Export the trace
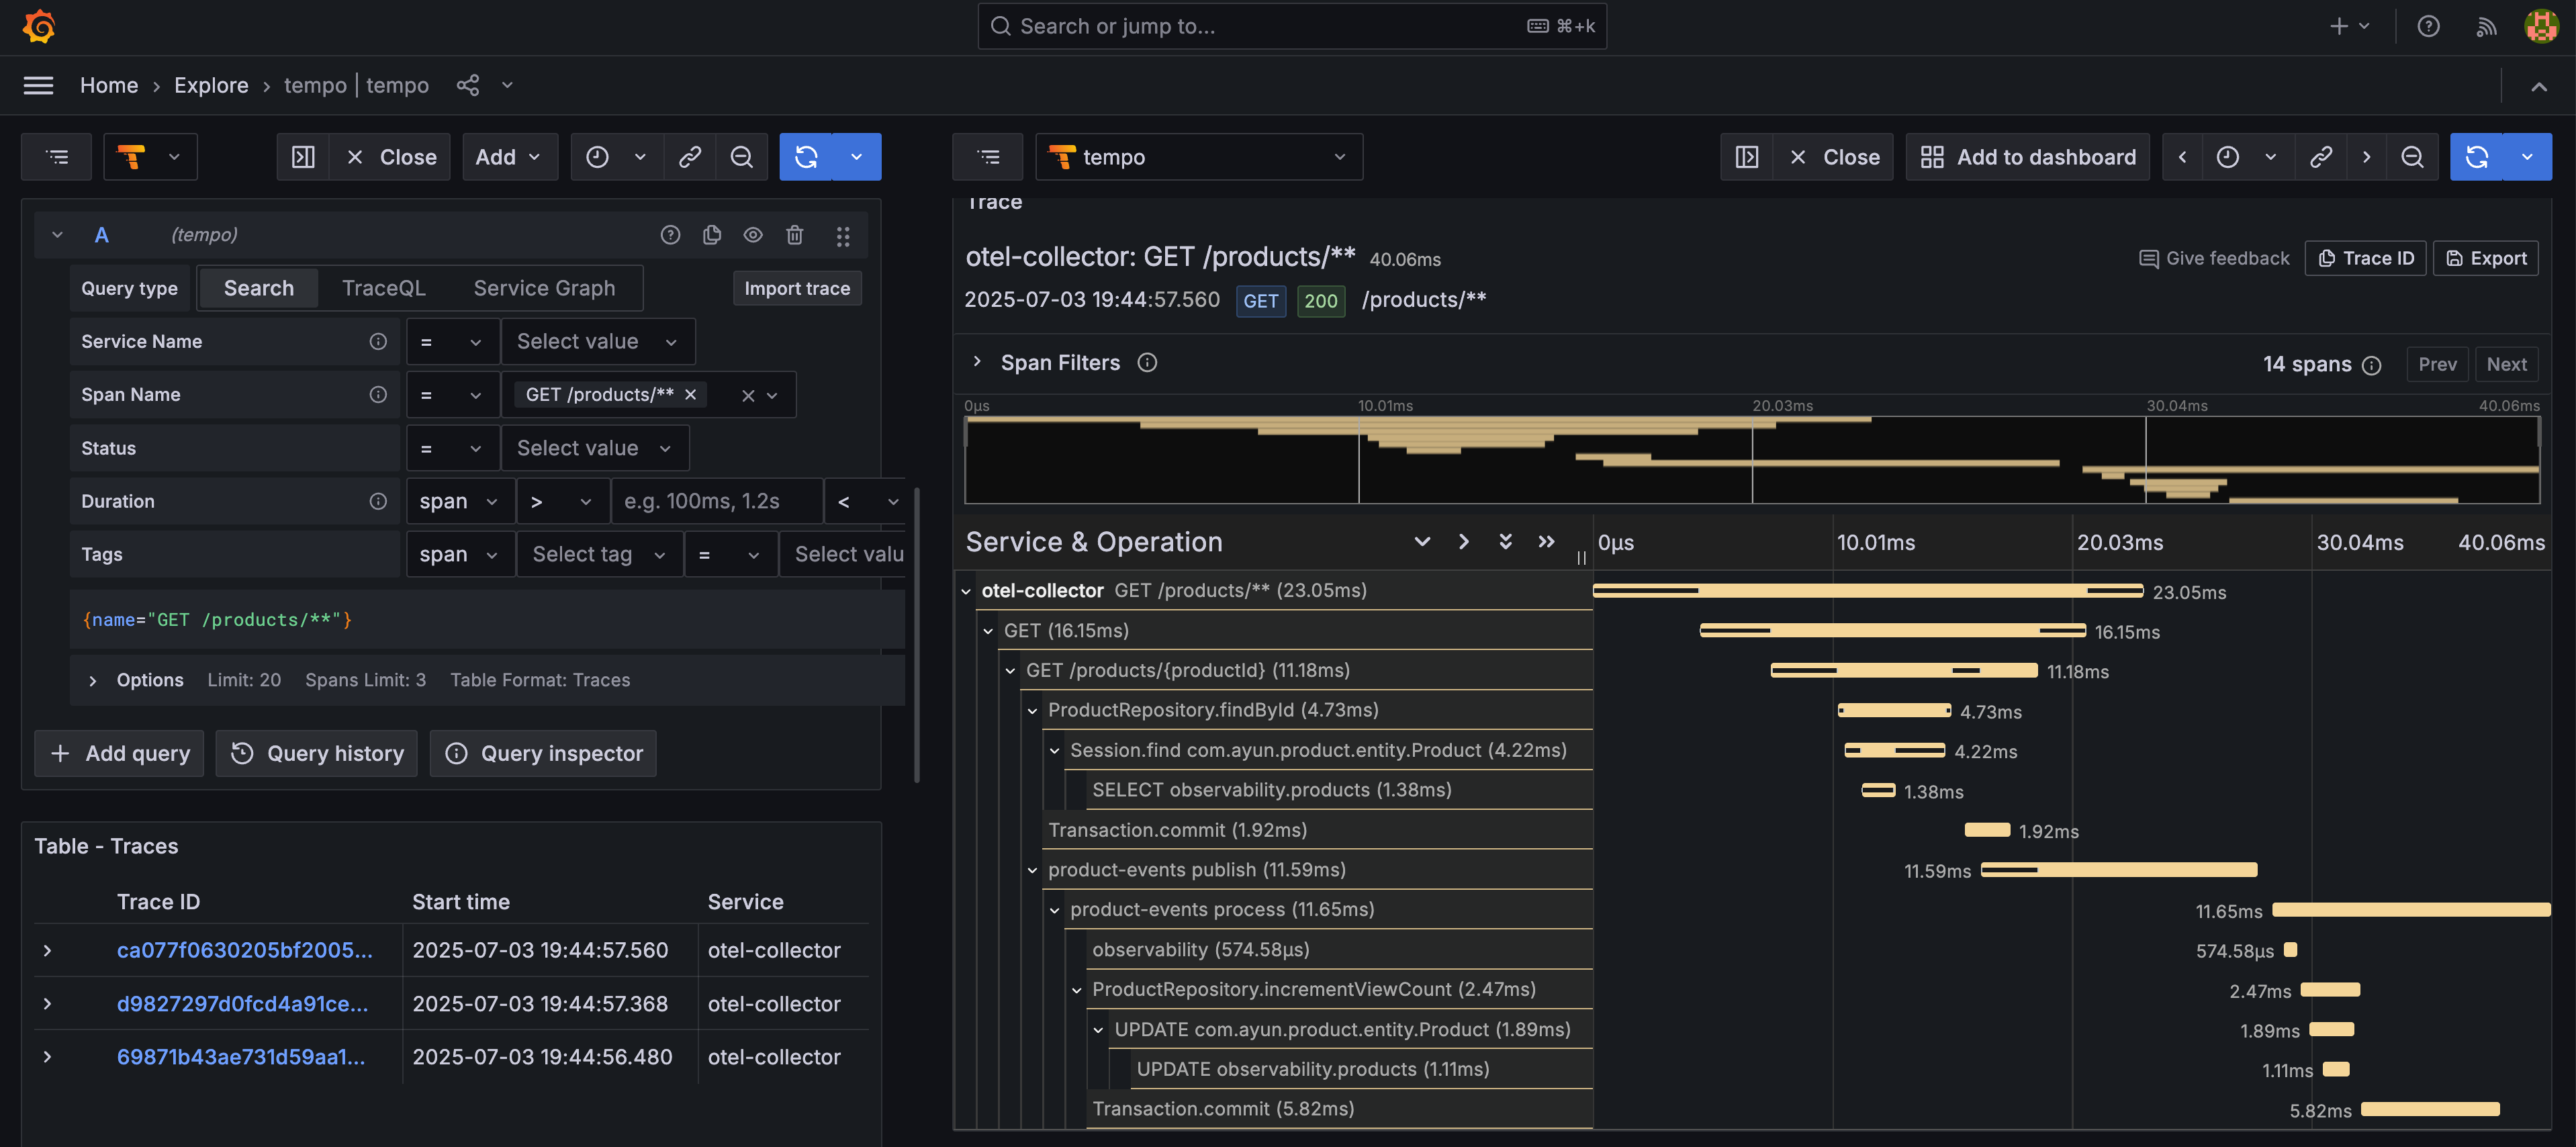Screen dimensions: 2576x1147 pos(2485,258)
